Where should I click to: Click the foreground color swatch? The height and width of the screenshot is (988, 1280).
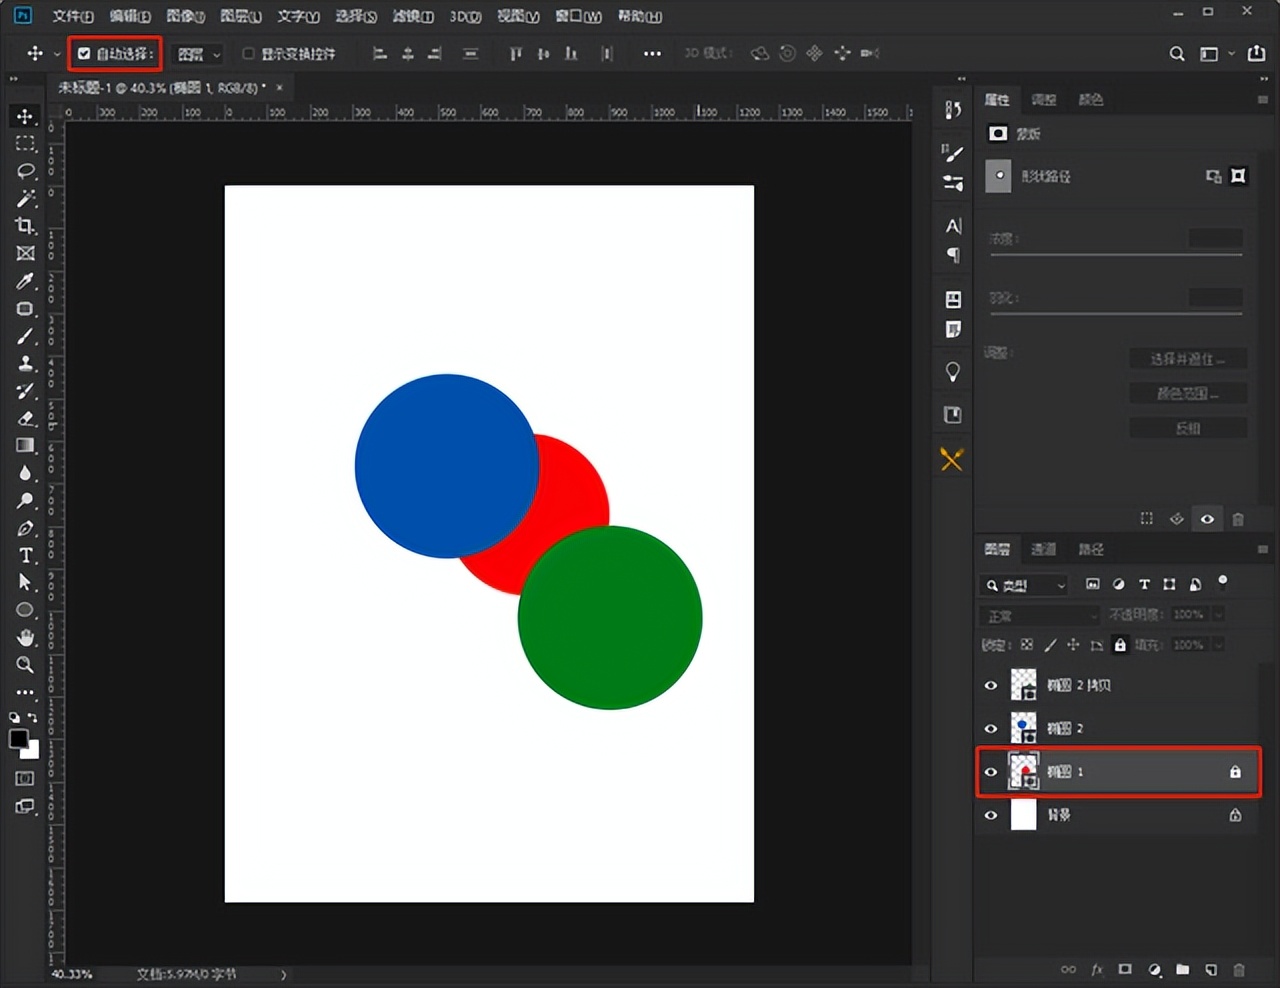coord(18,739)
